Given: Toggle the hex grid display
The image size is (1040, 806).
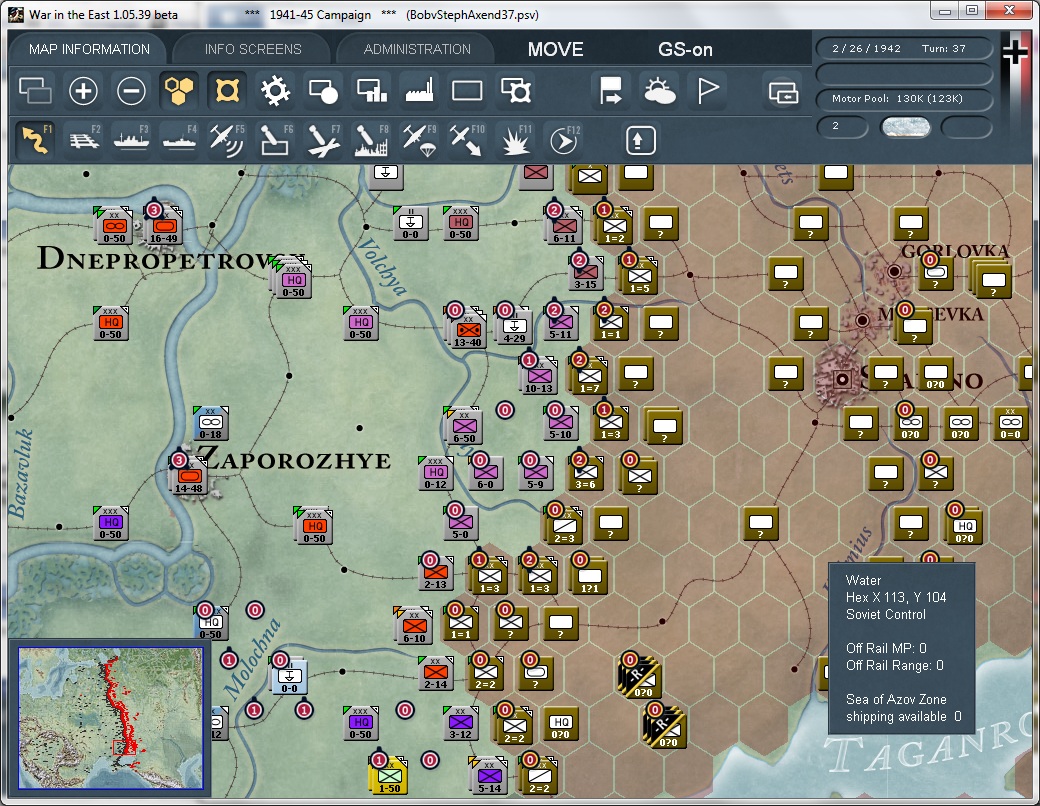Looking at the screenshot, I should click(x=179, y=91).
